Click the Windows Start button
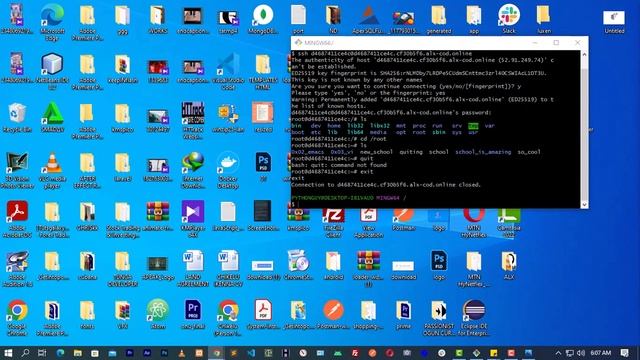Image resolution: width=640 pixels, height=360 pixels. coord(8,353)
